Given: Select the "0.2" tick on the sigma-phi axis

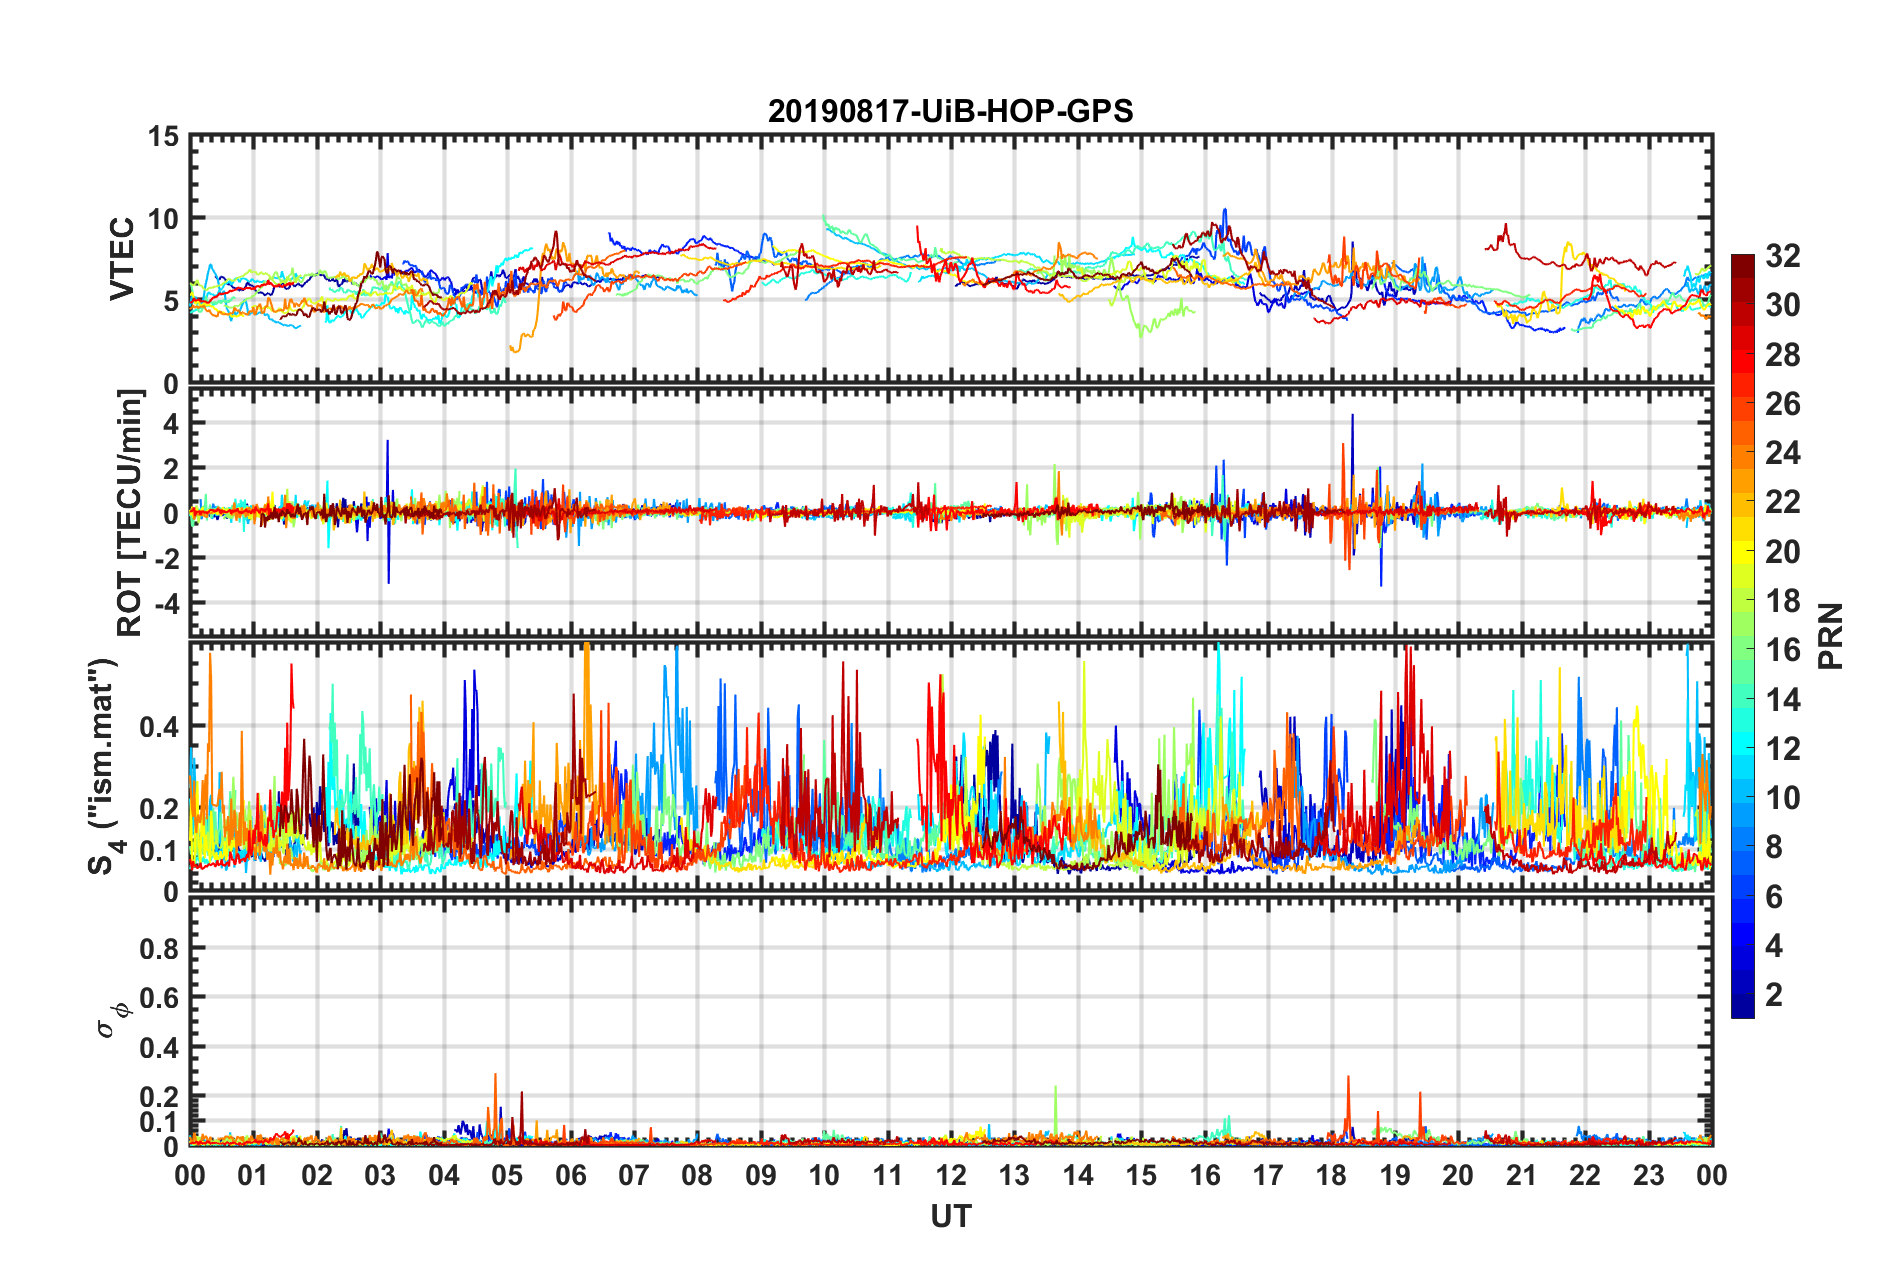Looking at the screenshot, I should pos(159,1097).
